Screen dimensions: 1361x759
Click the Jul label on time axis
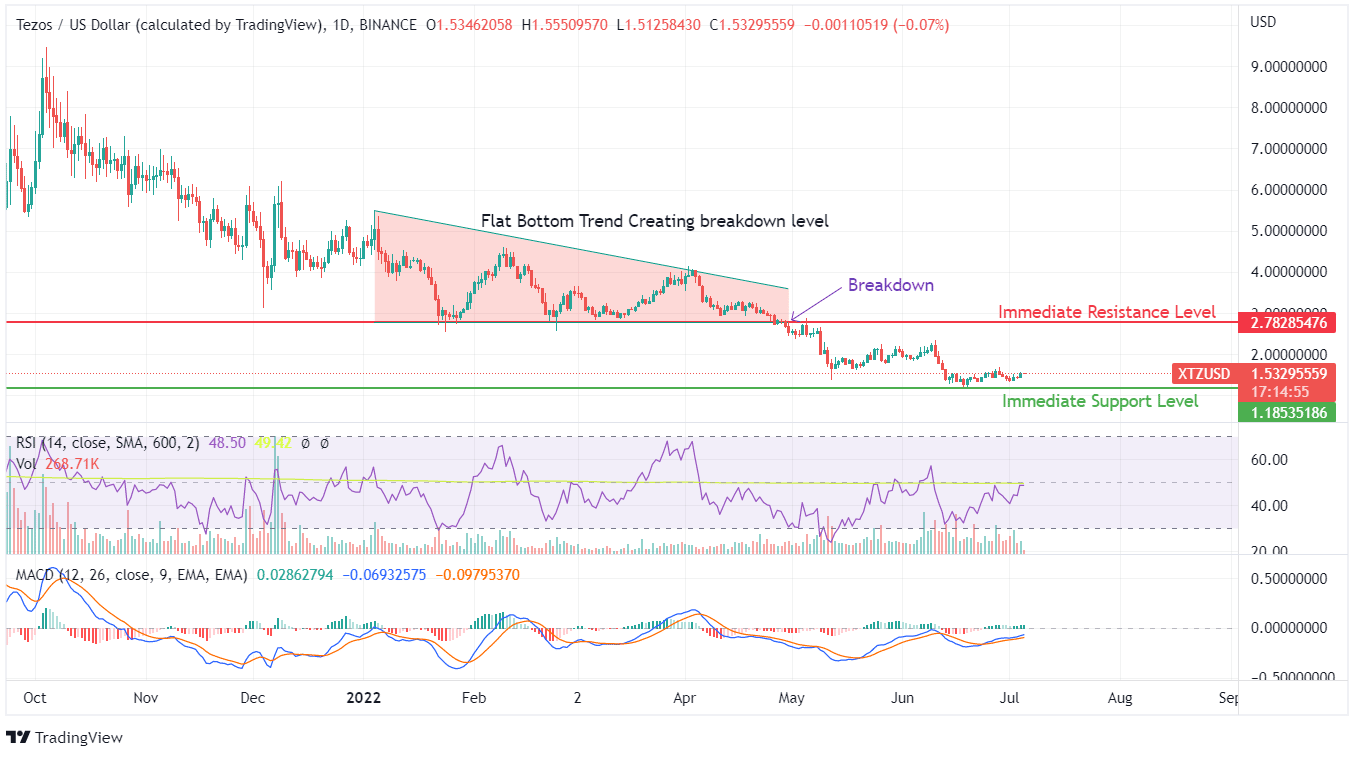pos(1011,698)
